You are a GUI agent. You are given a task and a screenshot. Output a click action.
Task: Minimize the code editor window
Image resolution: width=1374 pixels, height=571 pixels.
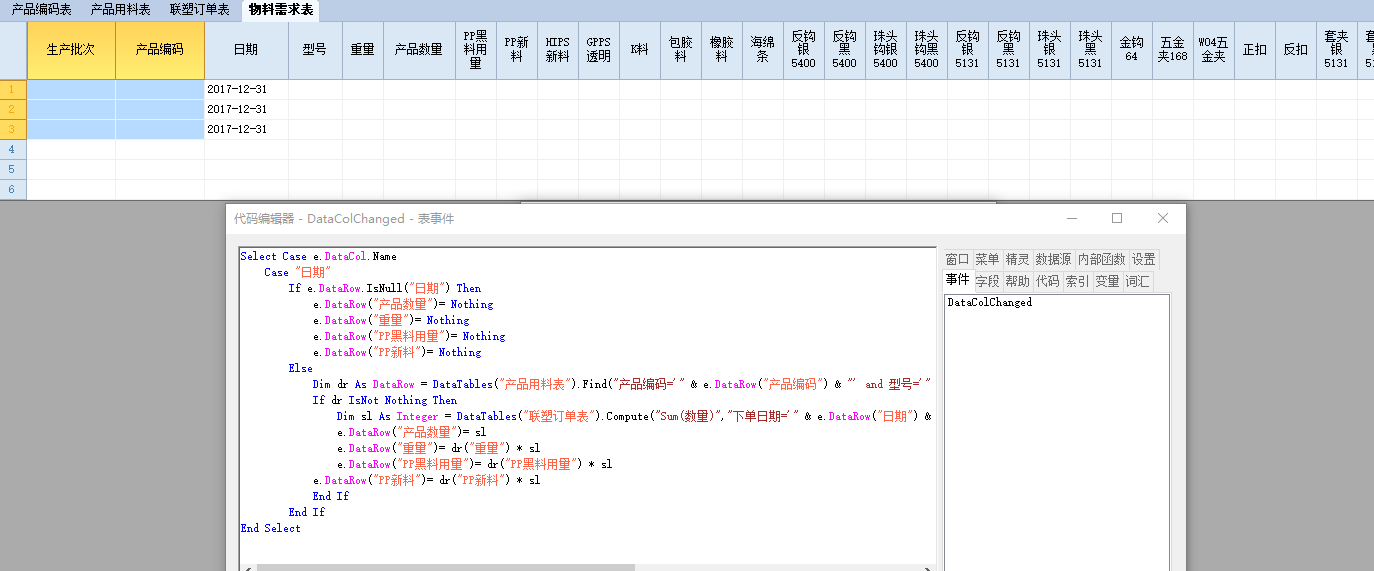1071,218
